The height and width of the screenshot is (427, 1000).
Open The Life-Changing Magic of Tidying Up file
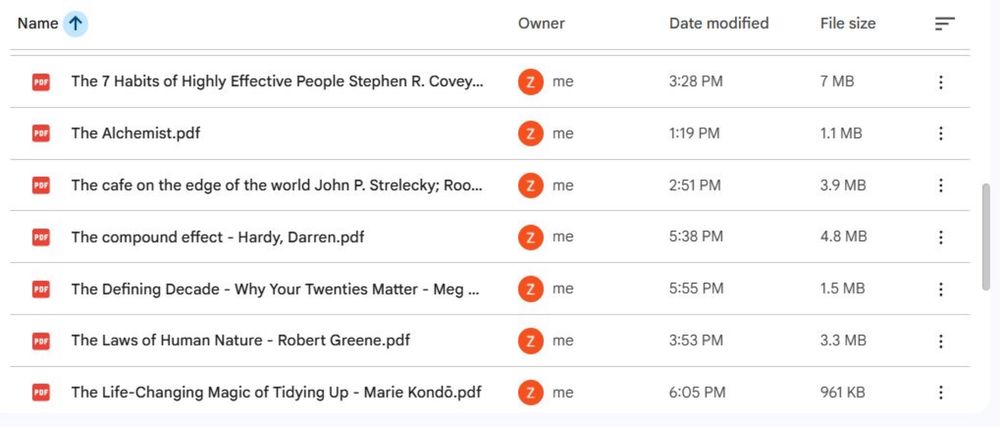pyautogui.click(x=276, y=392)
